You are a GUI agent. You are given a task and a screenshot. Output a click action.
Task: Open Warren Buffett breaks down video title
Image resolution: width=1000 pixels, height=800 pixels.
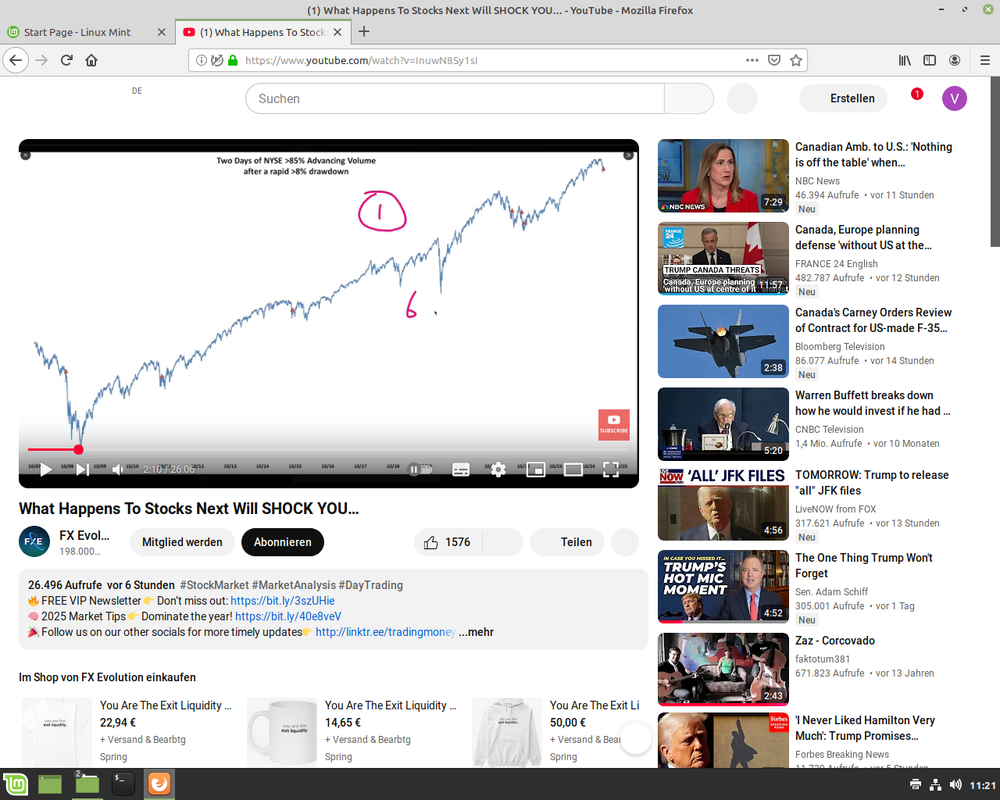coord(872,403)
